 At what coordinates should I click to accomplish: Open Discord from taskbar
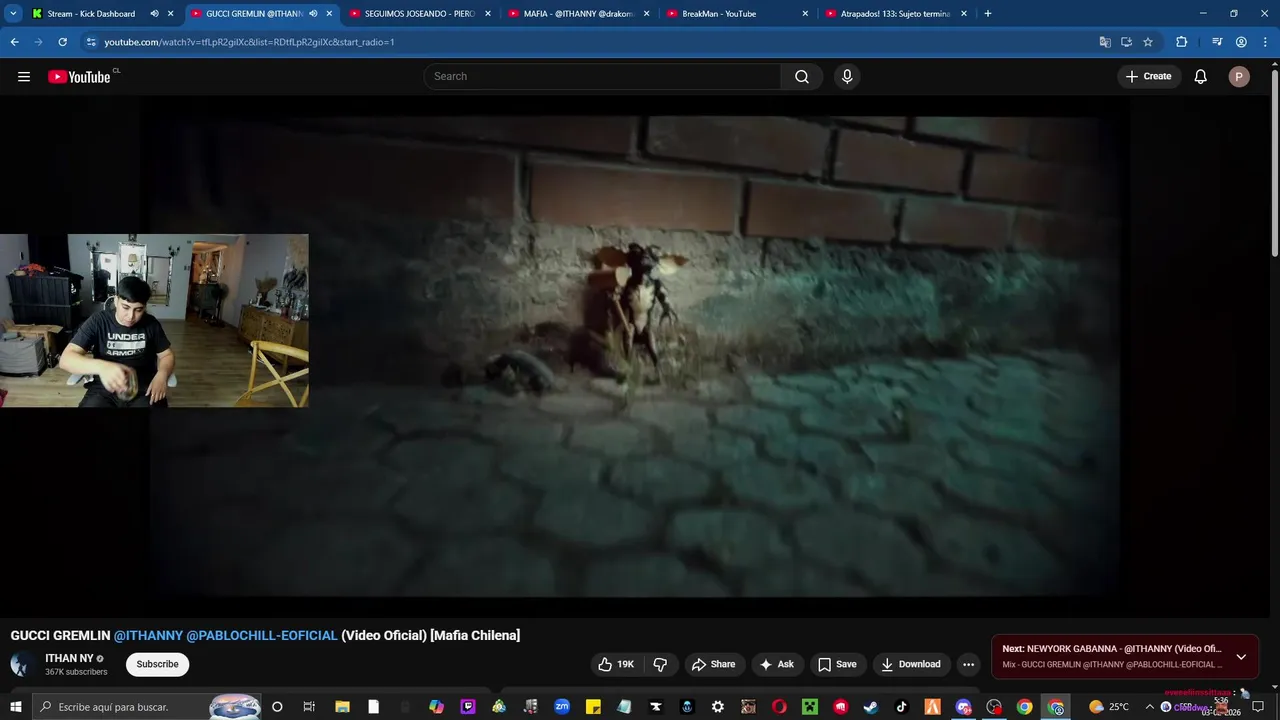[963, 707]
